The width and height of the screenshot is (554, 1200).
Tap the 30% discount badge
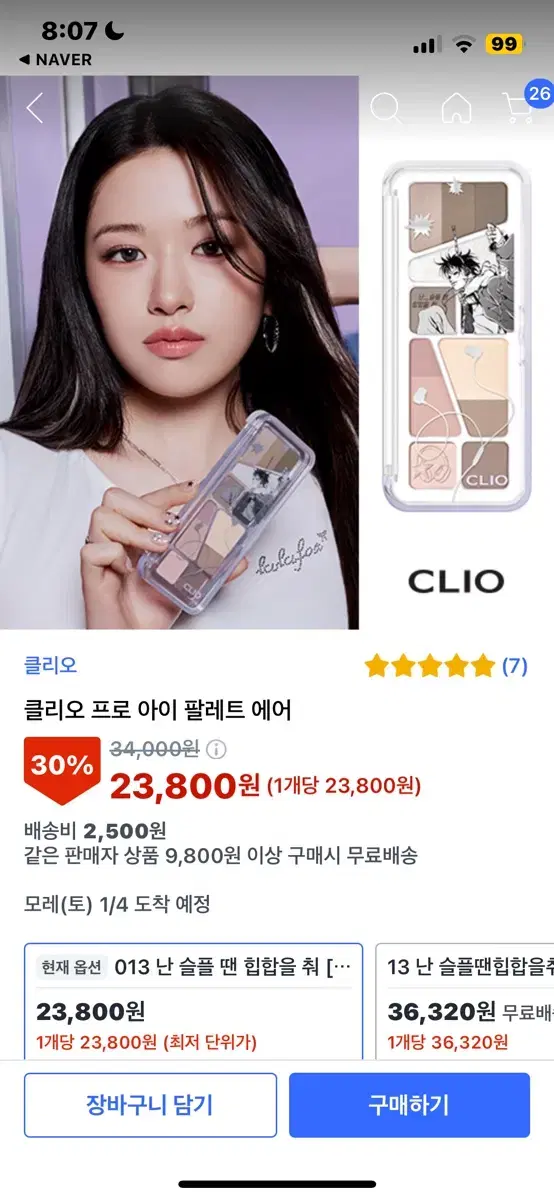(x=62, y=767)
